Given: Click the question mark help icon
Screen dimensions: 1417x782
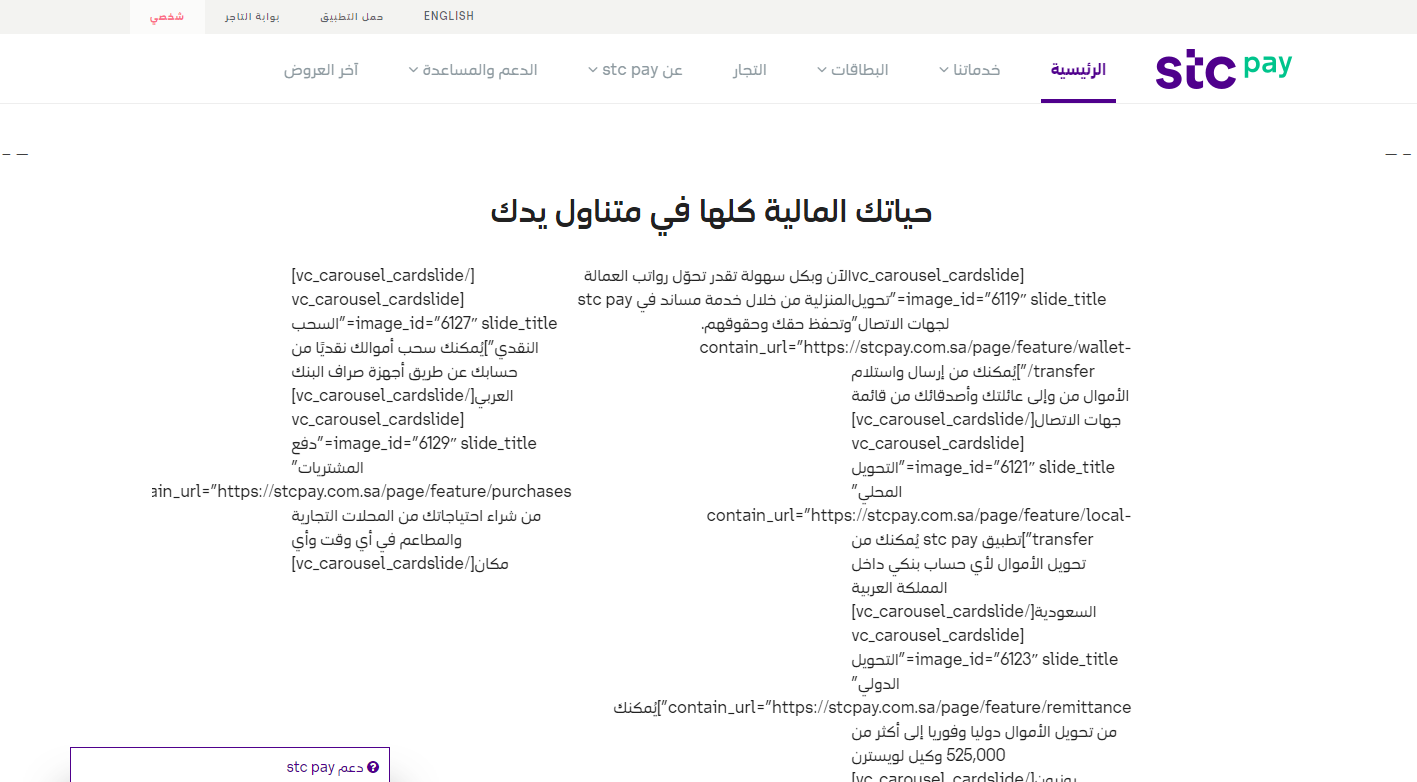Looking at the screenshot, I should pos(373,767).
